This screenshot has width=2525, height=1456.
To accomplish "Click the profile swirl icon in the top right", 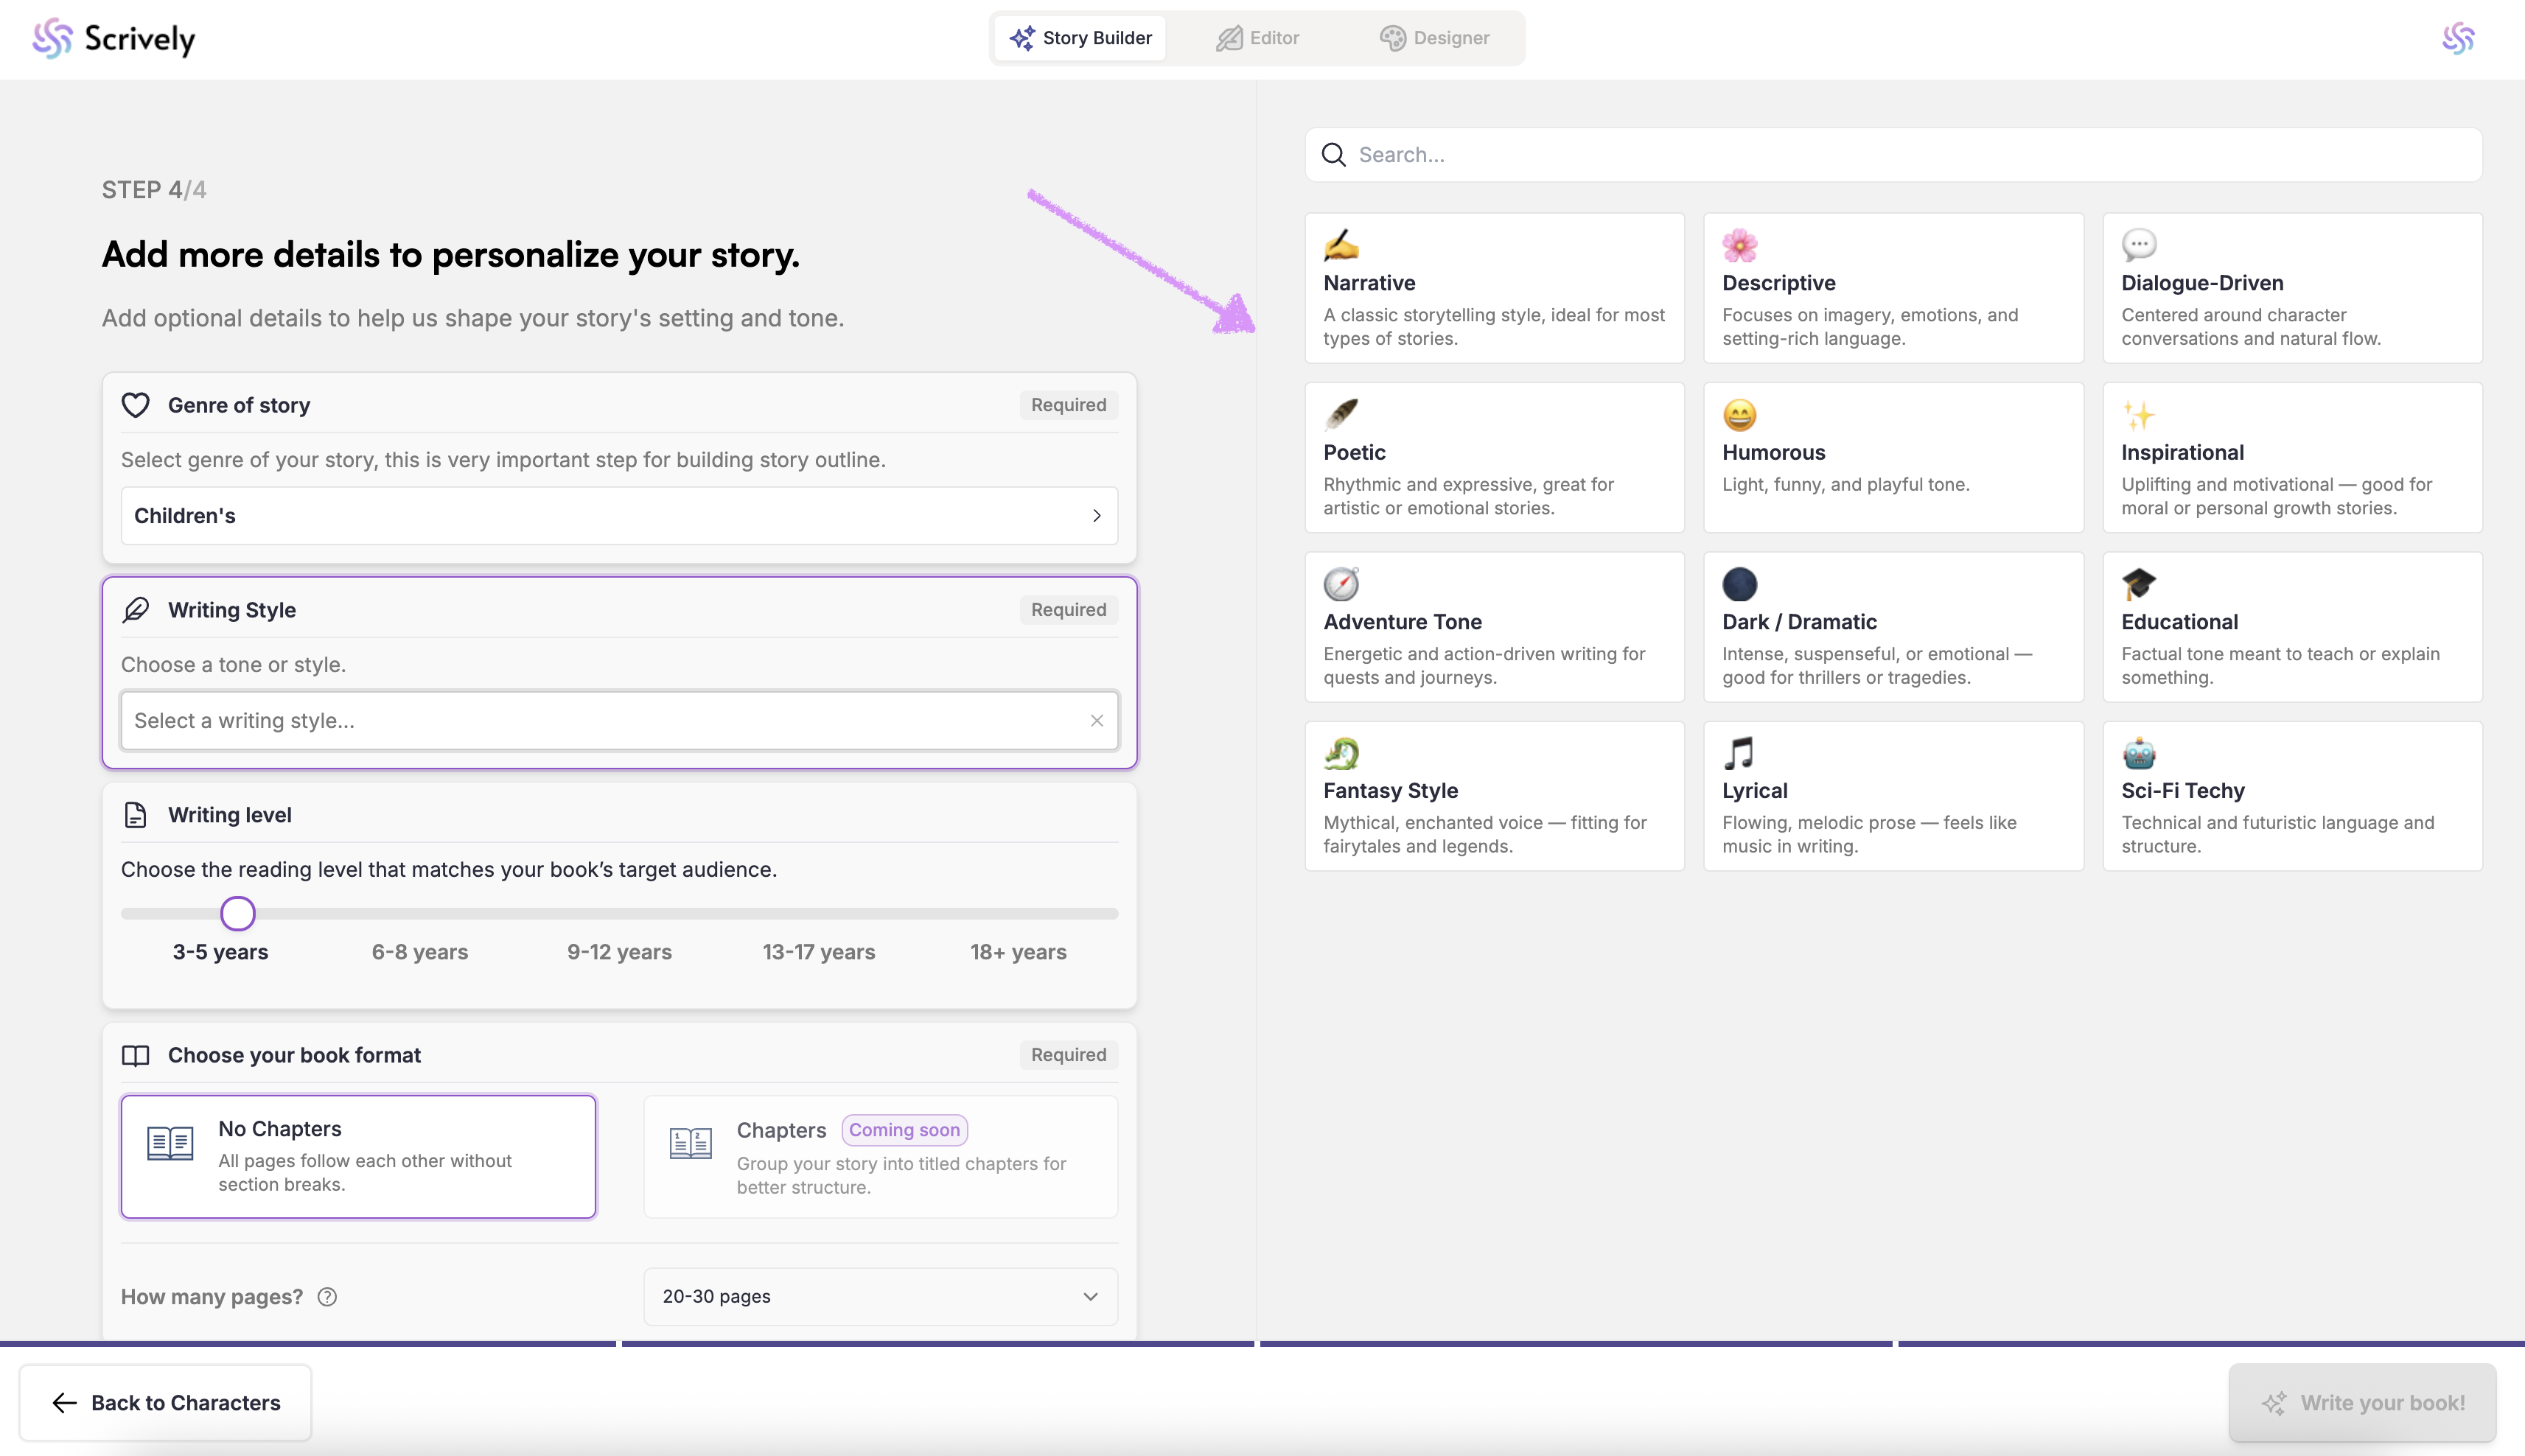I will [x=2457, y=38].
